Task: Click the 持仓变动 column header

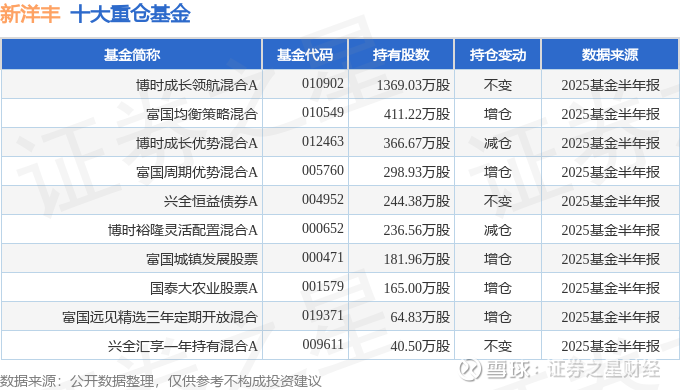Action: pos(498,55)
